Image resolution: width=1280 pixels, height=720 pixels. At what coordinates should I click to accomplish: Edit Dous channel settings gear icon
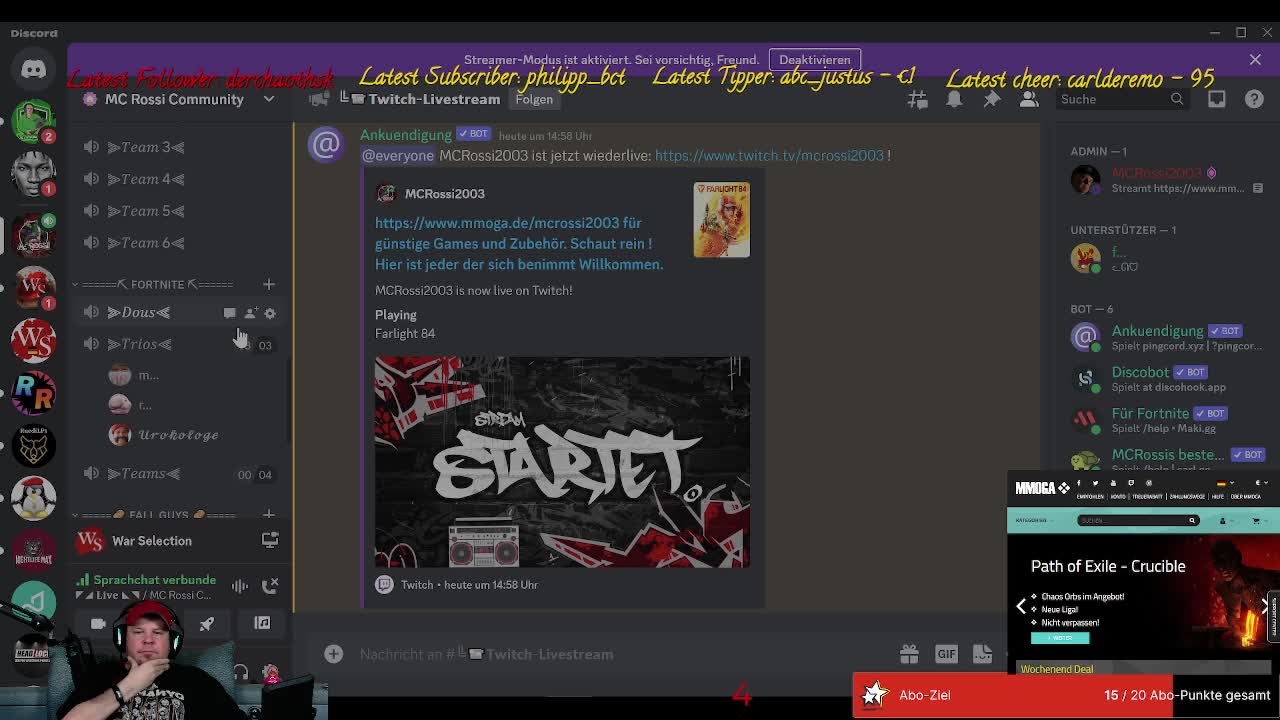[270, 313]
